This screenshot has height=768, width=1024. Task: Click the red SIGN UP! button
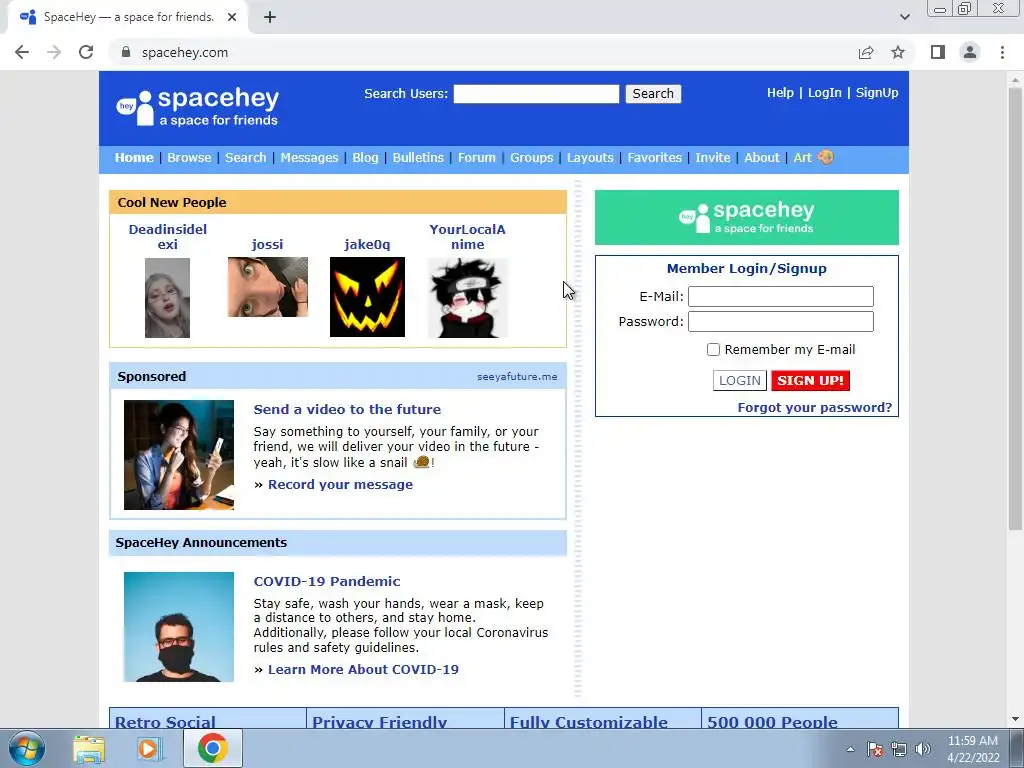(x=810, y=381)
